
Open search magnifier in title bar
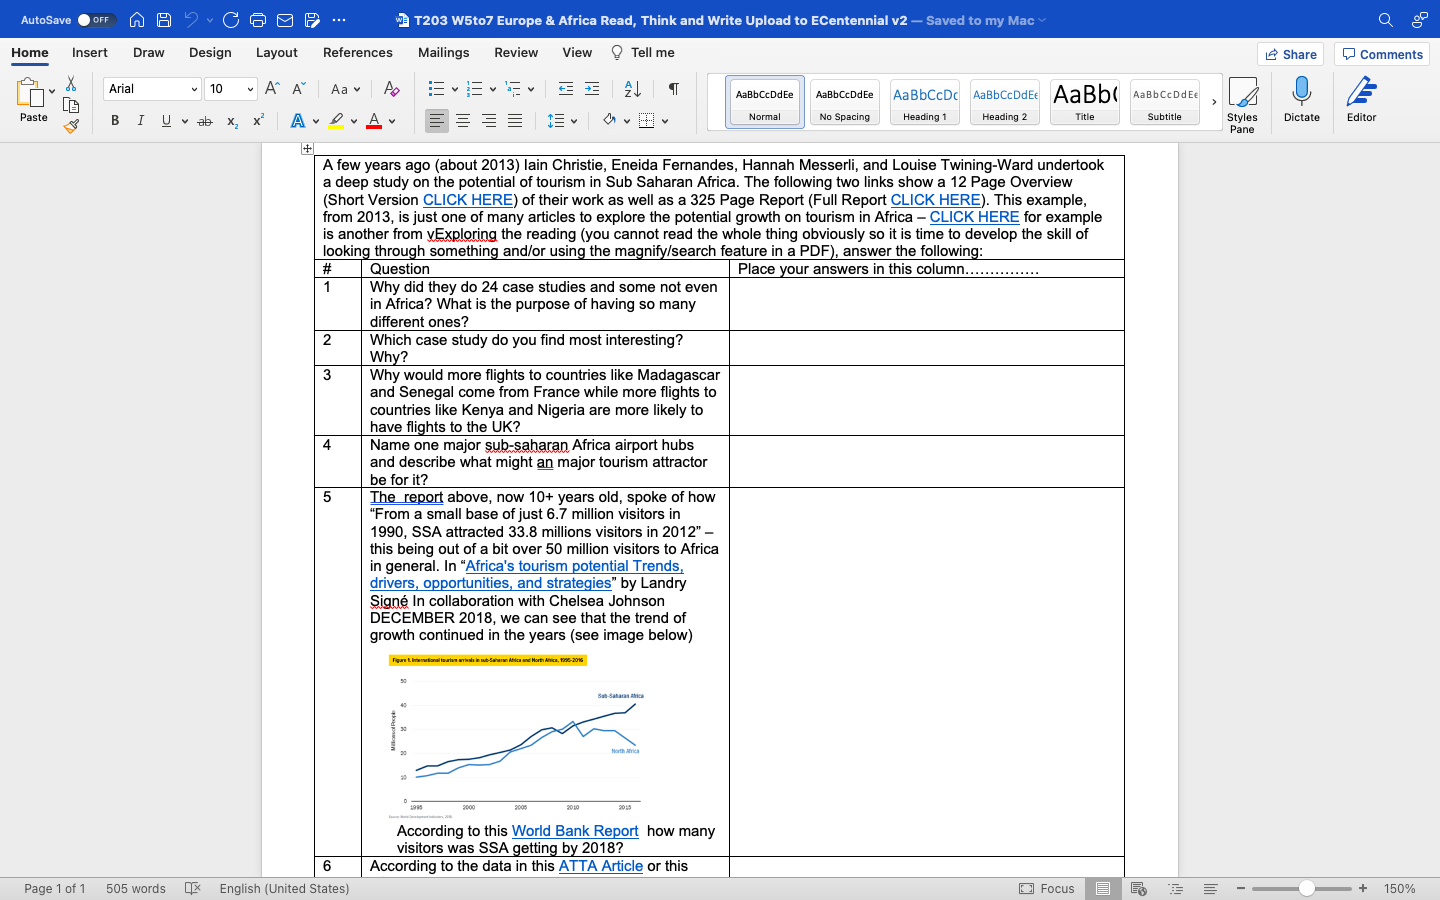pos(1385,20)
